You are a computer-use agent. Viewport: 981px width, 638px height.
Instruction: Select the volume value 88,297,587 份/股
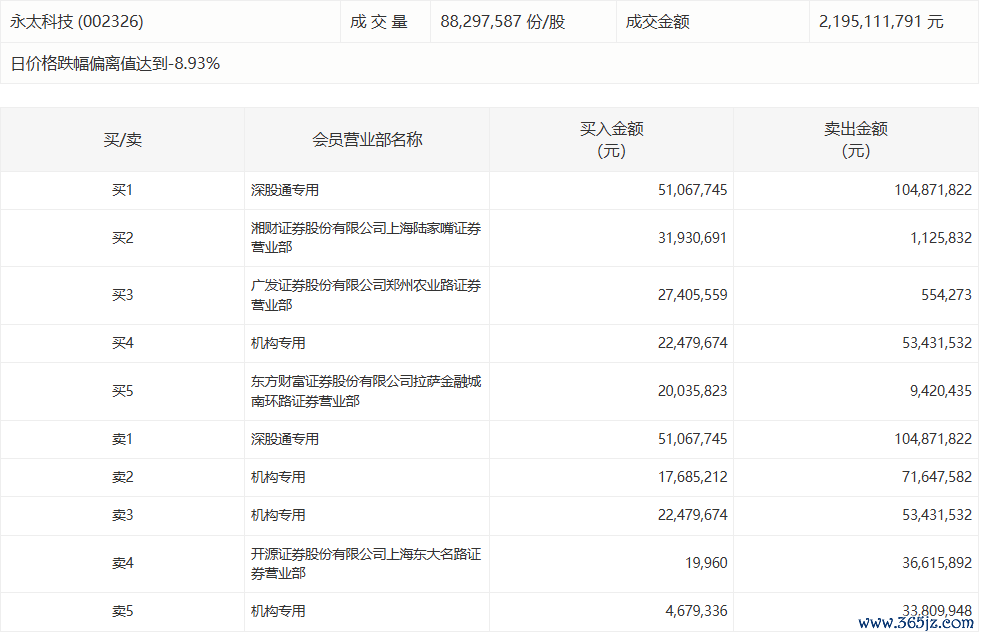click(502, 22)
